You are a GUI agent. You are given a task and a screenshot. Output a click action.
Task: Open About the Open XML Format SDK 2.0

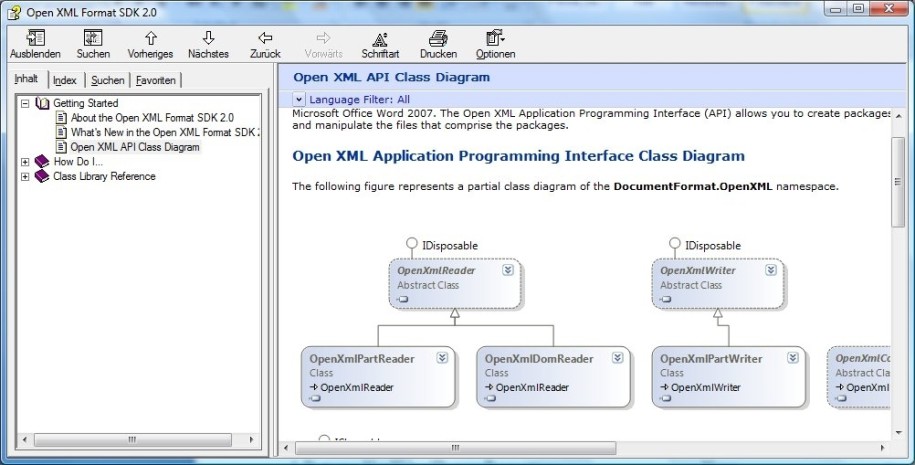click(x=151, y=117)
